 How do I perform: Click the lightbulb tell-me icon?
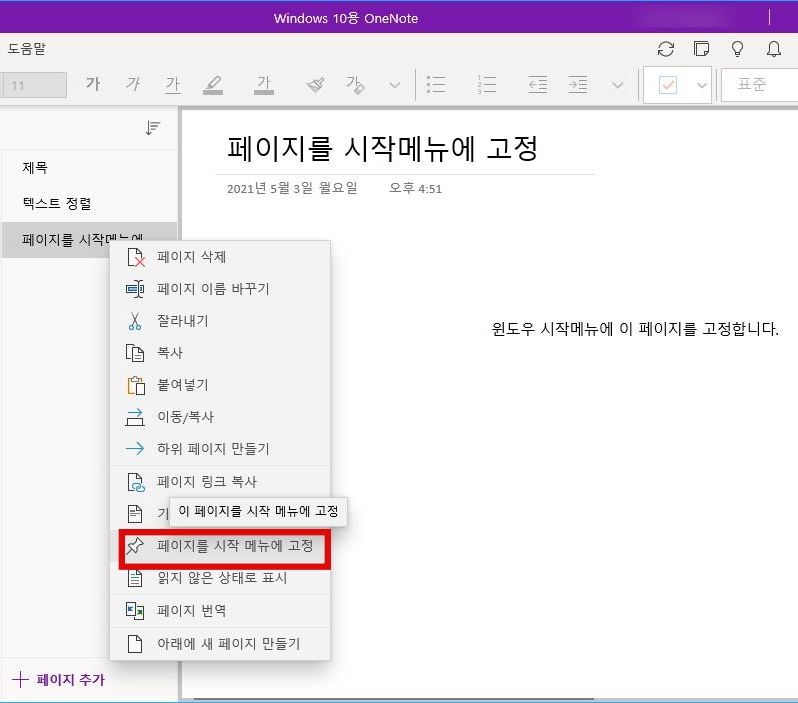[x=737, y=49]
